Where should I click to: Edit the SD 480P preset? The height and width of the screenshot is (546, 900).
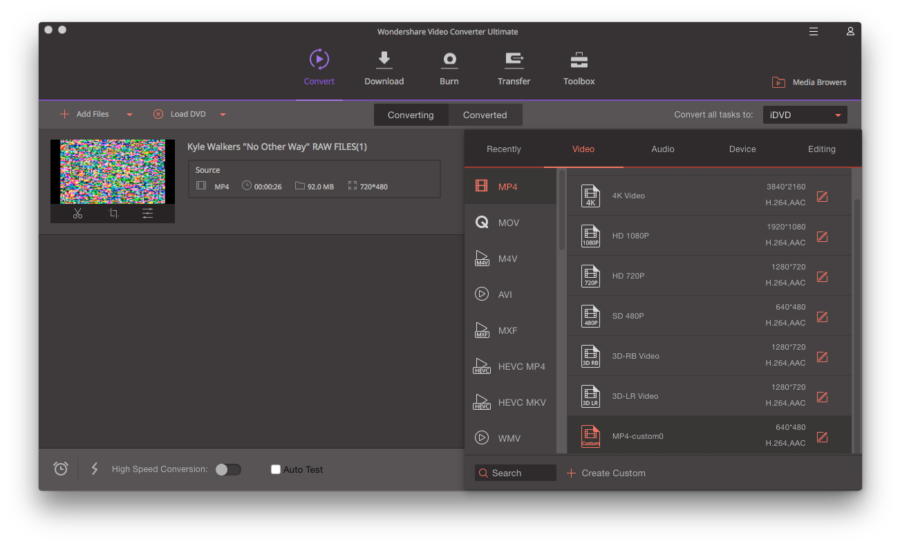pyautogui.click(x=822, y=317)
